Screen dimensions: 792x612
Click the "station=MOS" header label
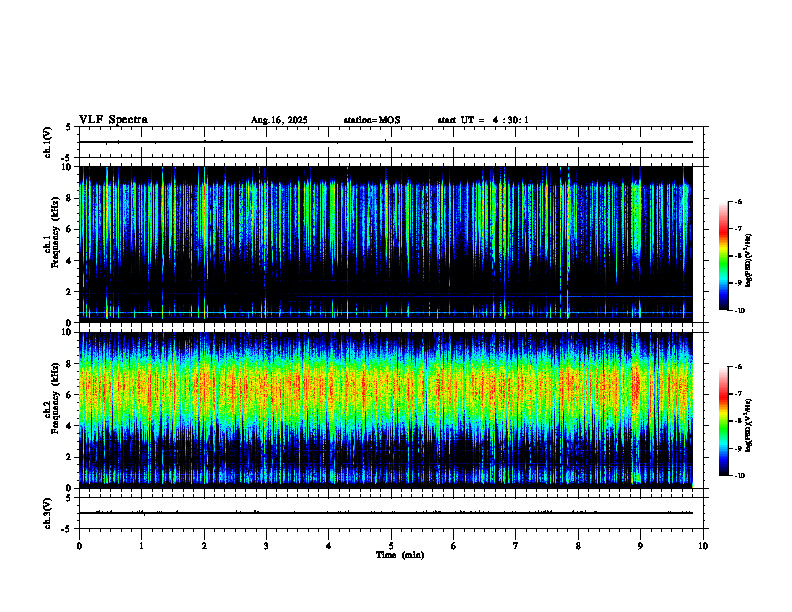pyautogui.click(x=372, y=120)
